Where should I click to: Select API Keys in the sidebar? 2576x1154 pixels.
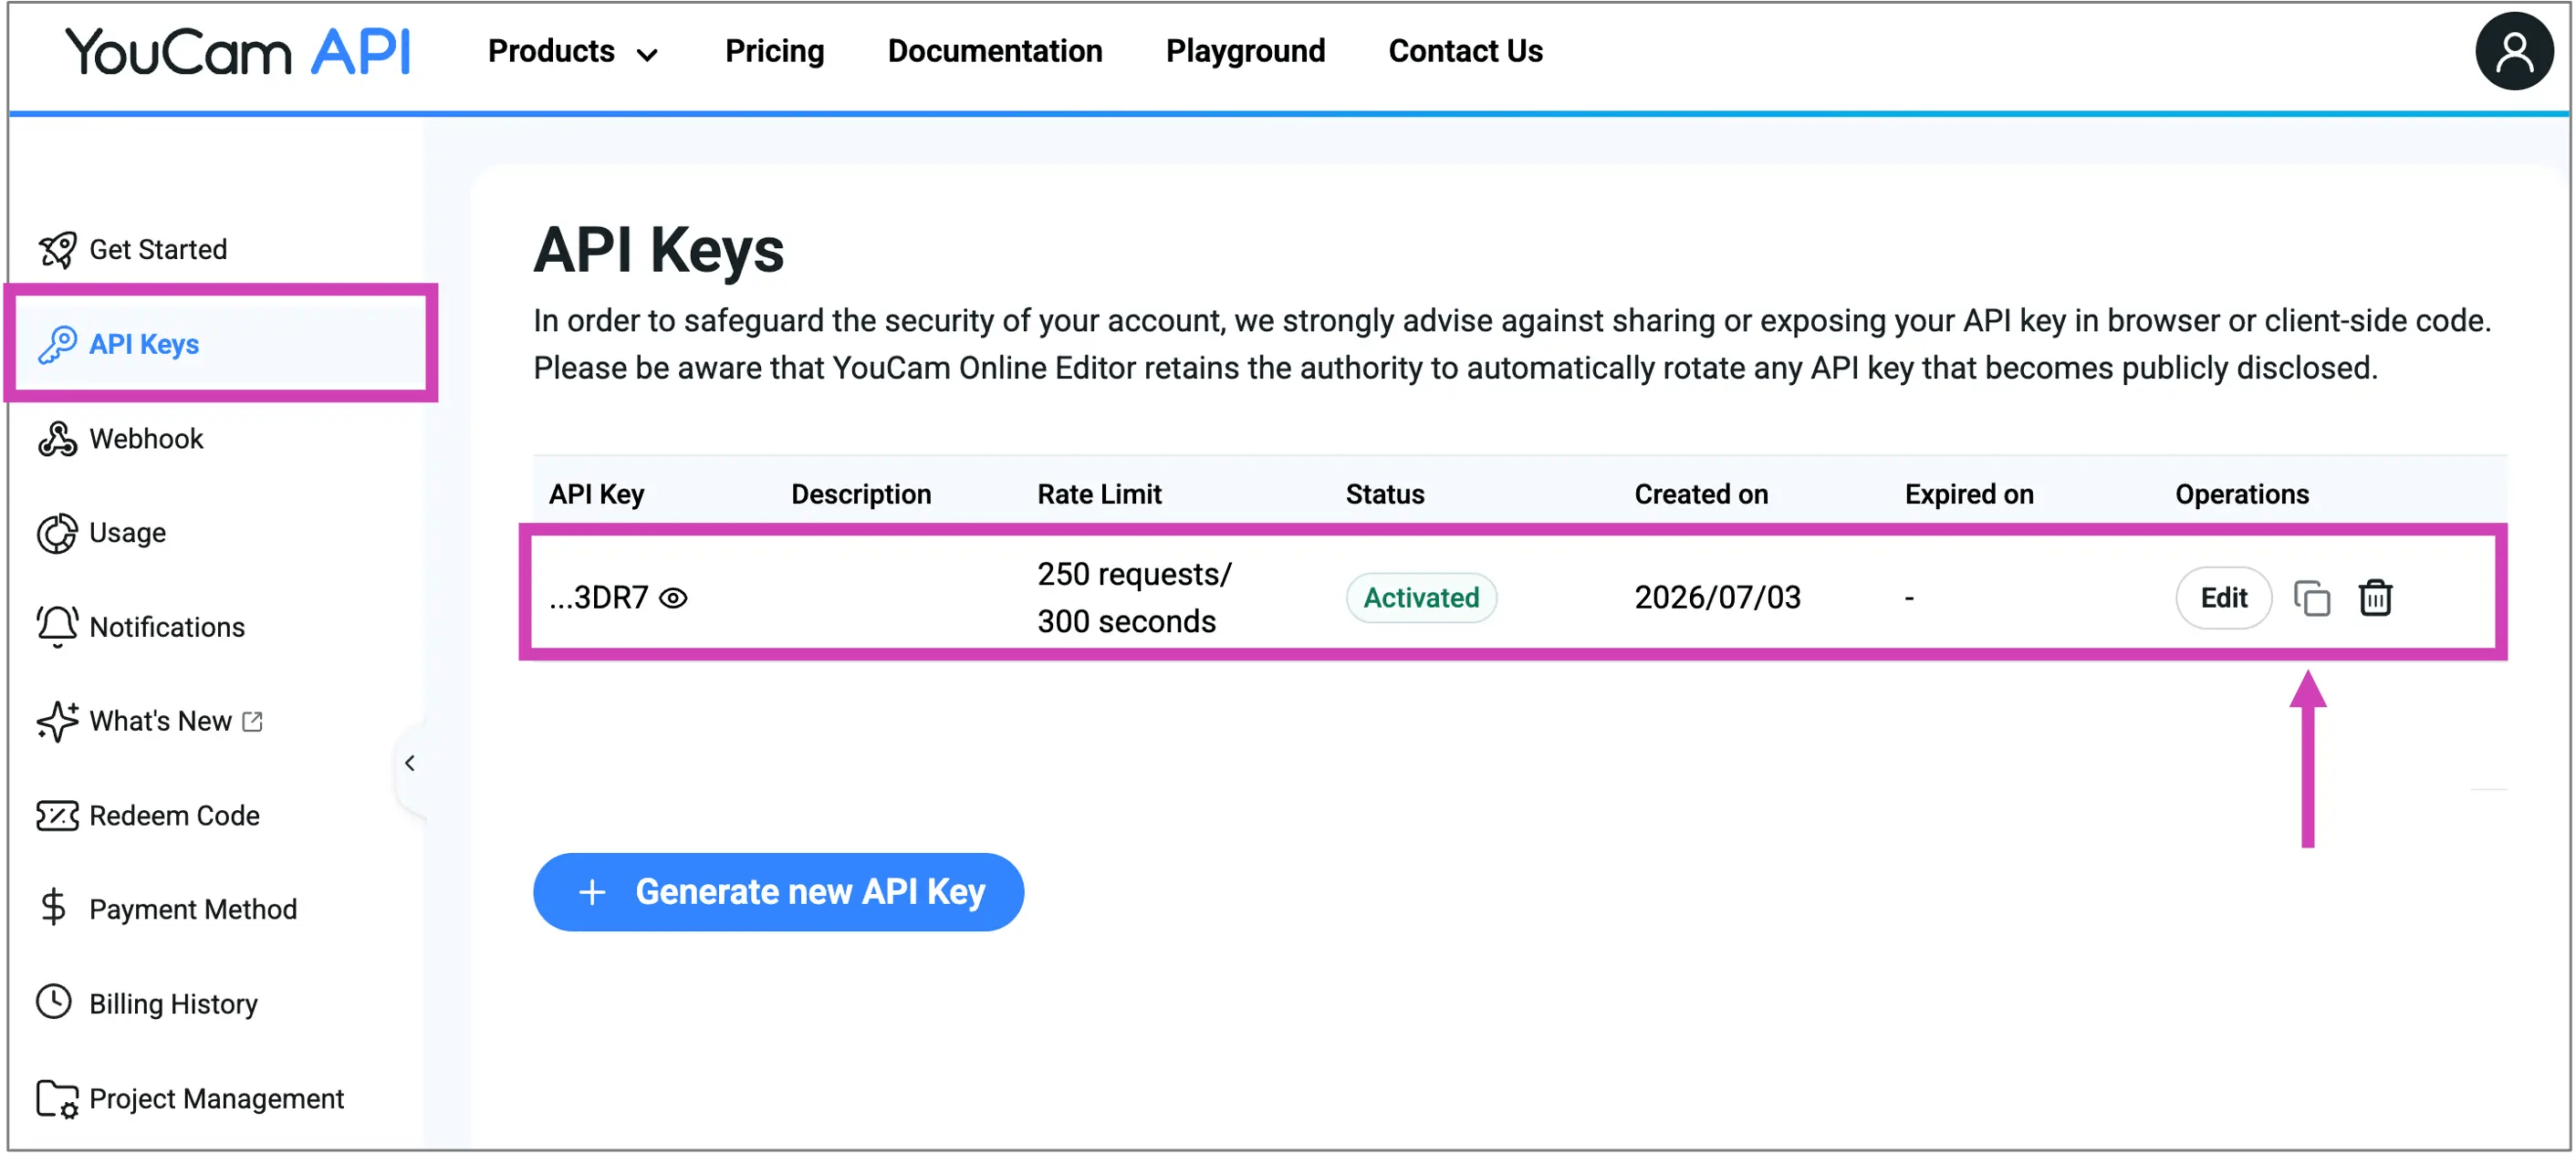(x=220, y=344)
